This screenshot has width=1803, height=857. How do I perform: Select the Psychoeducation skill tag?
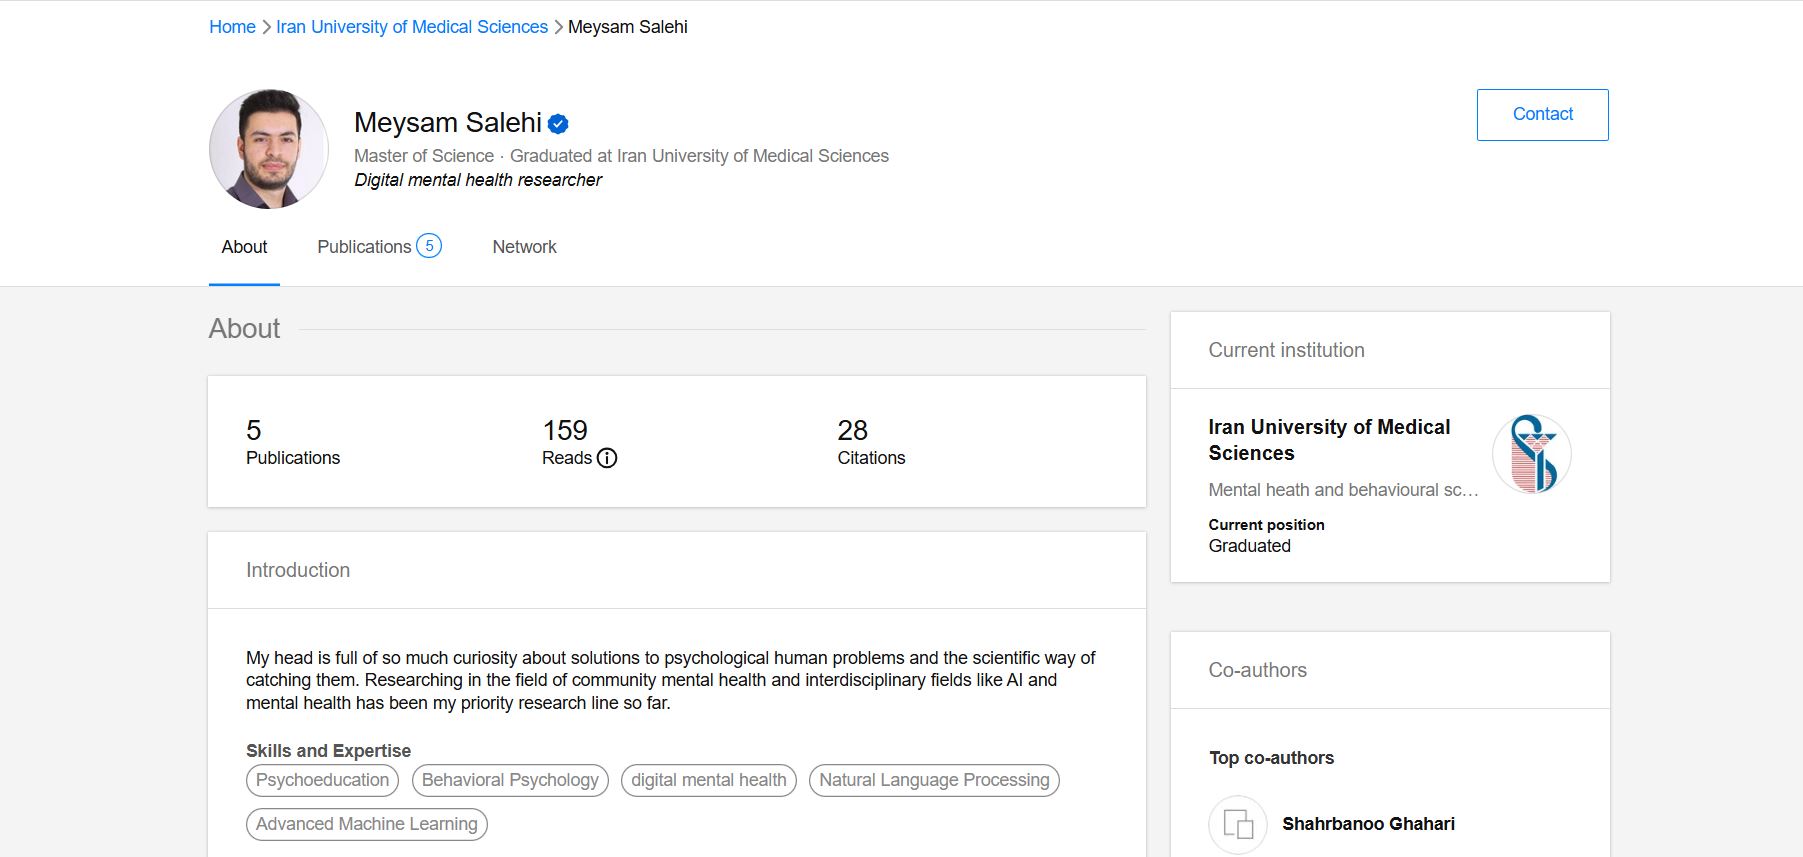click(x=322, y=780)
